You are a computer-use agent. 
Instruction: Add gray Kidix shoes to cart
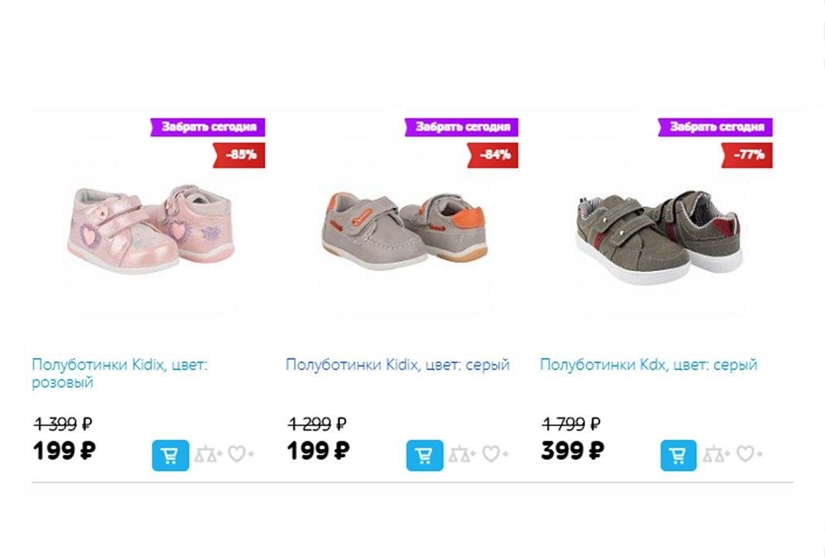[424, 455]
